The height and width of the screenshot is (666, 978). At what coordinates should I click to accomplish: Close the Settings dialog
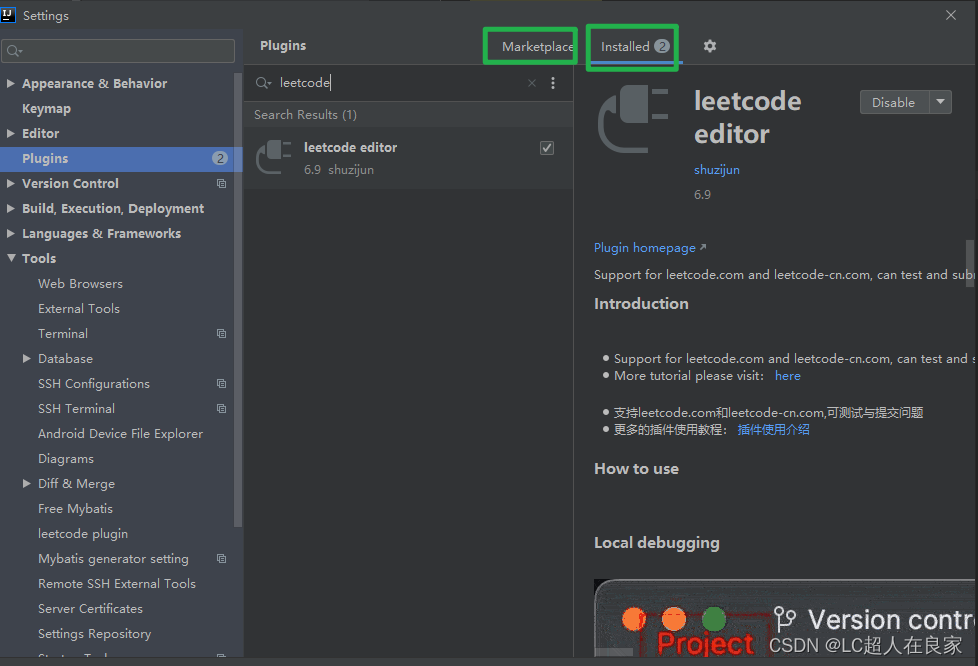coord(951,15)
